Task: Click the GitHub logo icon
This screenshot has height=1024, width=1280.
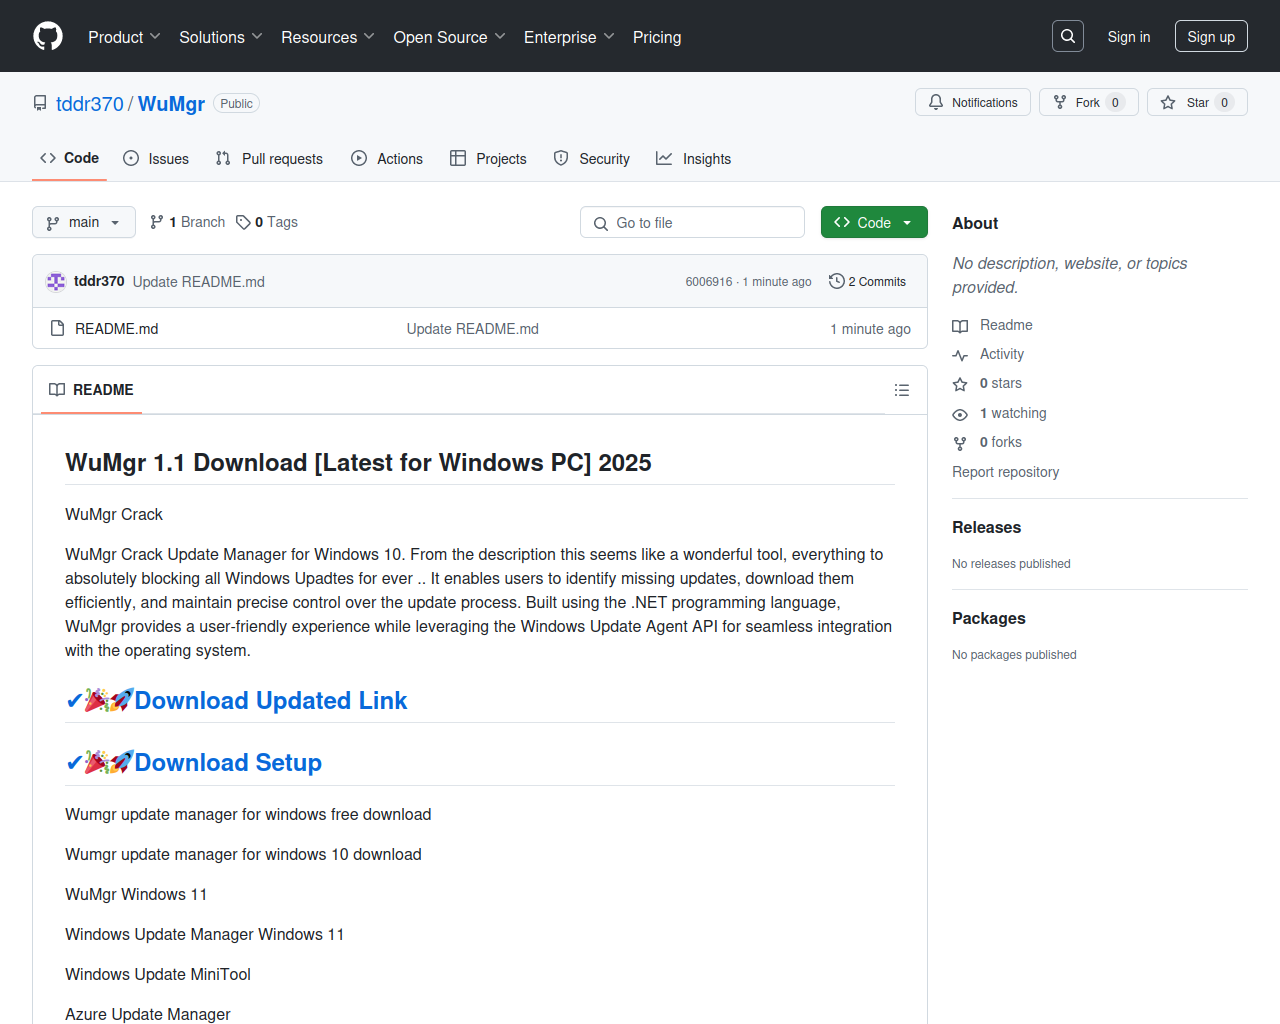Action: point(48,36)
